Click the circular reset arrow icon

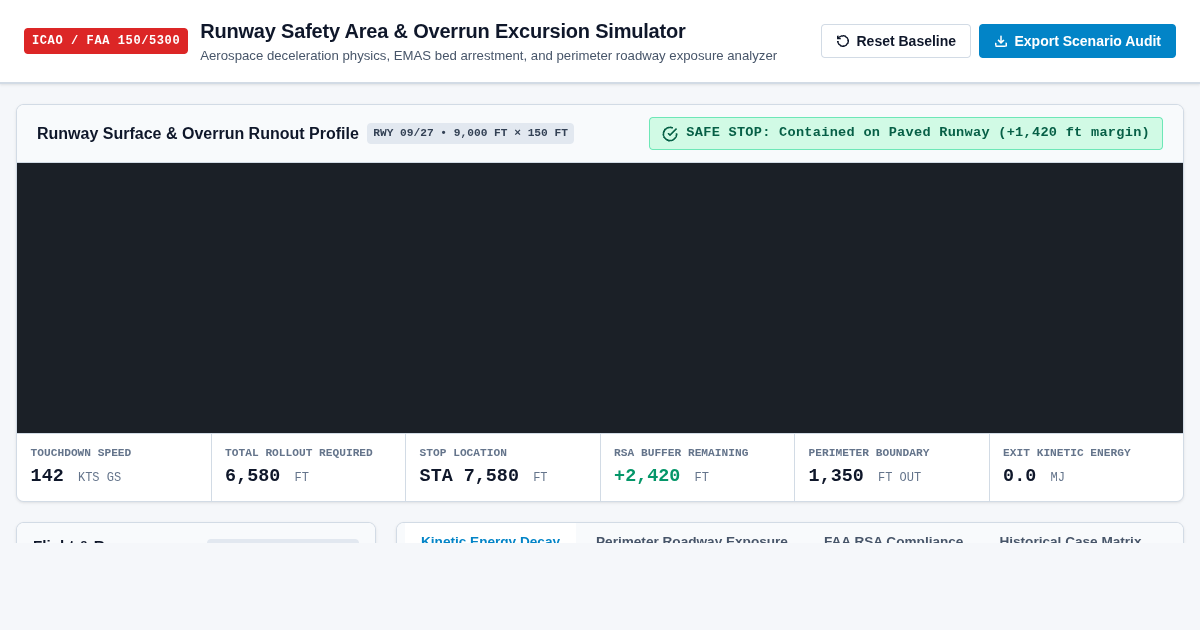[x=843, y=41]
